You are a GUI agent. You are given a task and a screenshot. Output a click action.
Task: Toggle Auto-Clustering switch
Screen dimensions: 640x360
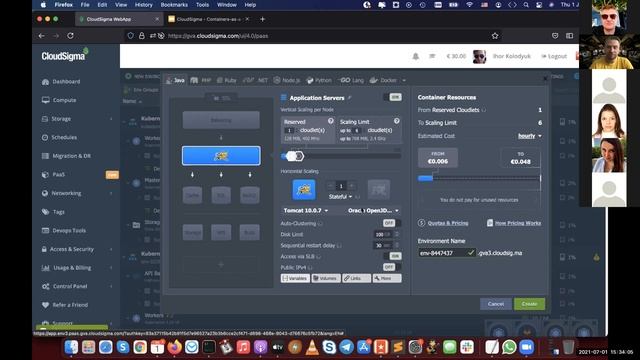tap(392, 223)
